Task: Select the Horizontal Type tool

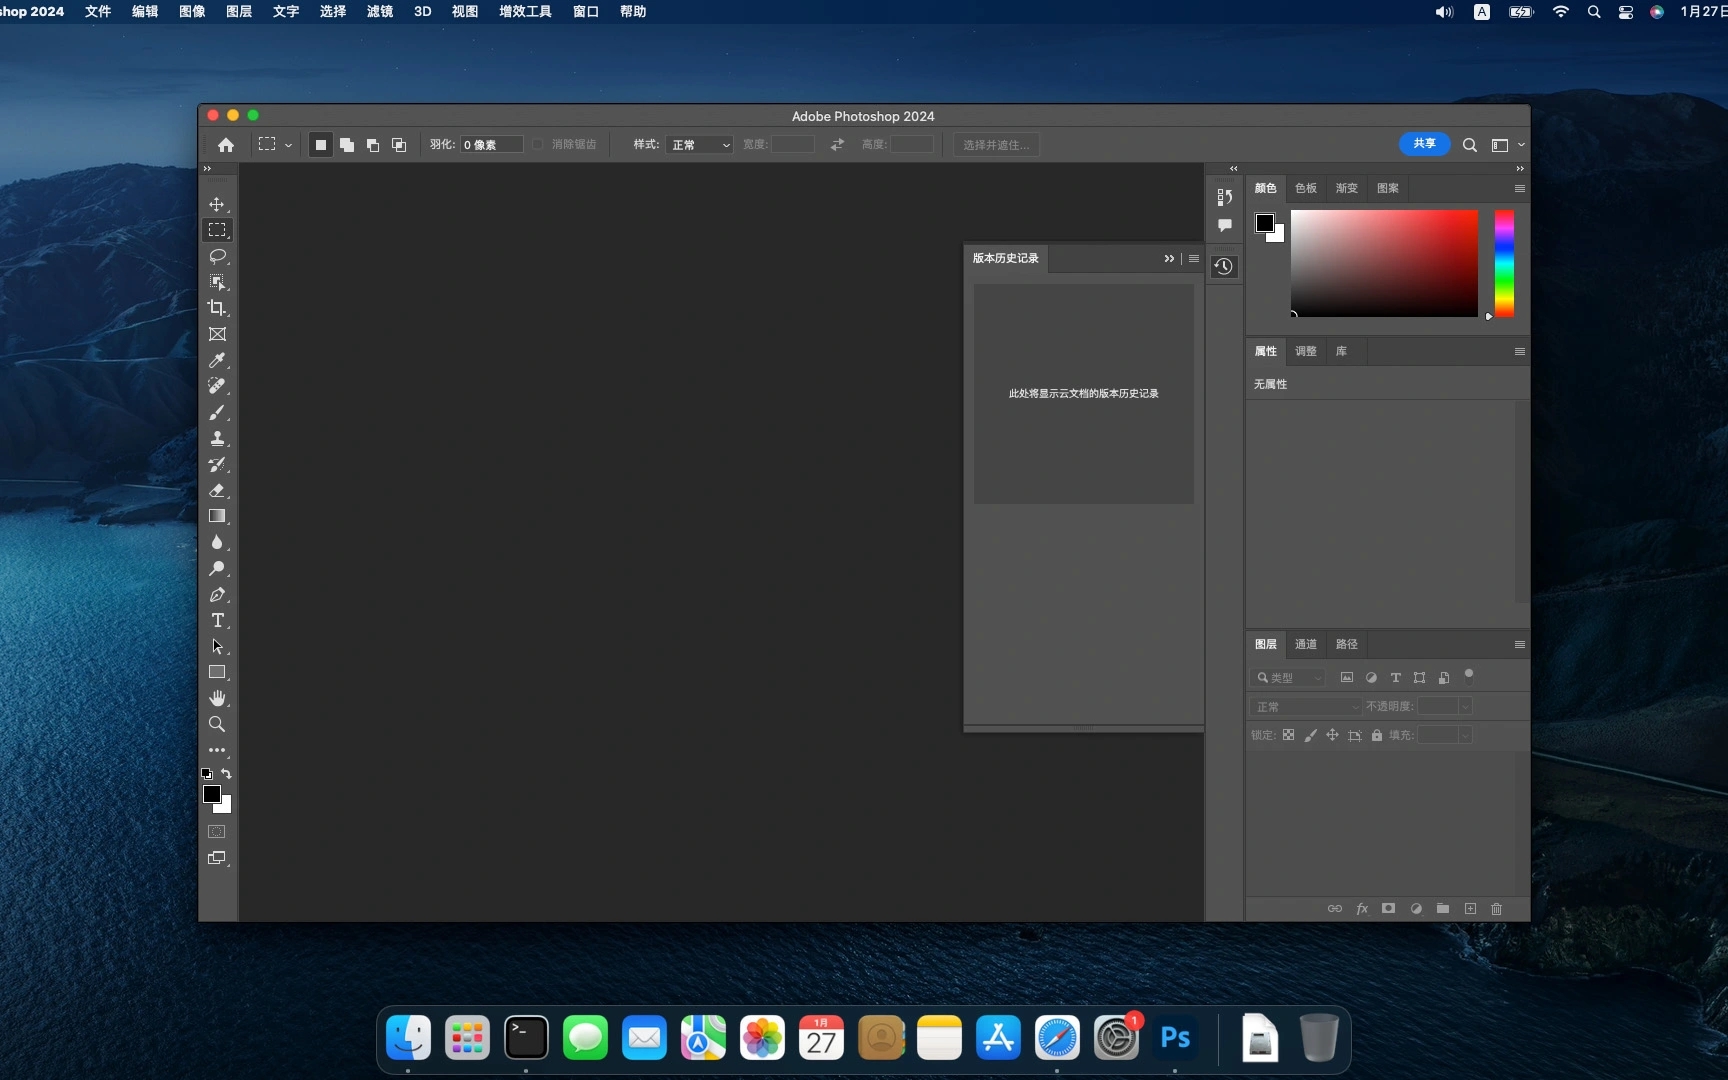Action: coord(217,620)
